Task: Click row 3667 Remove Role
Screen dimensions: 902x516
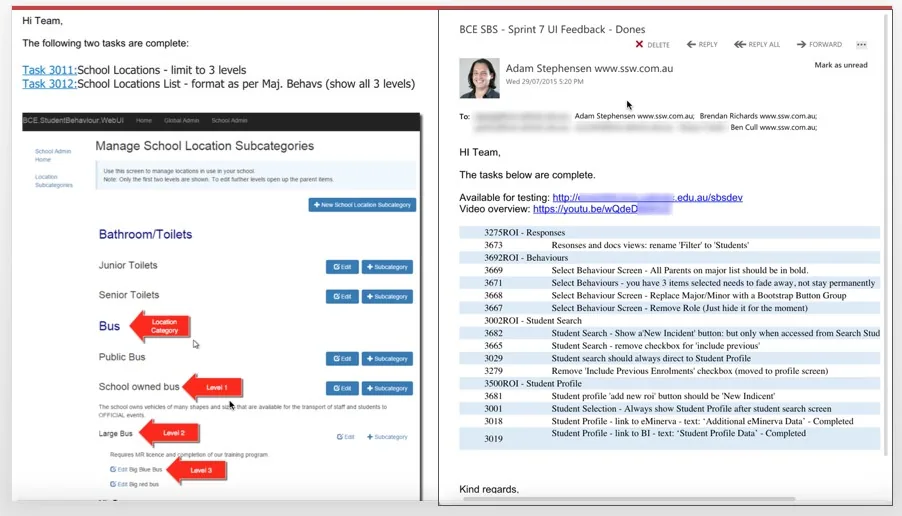Action: pyautogui.click(x=669, y=308)
